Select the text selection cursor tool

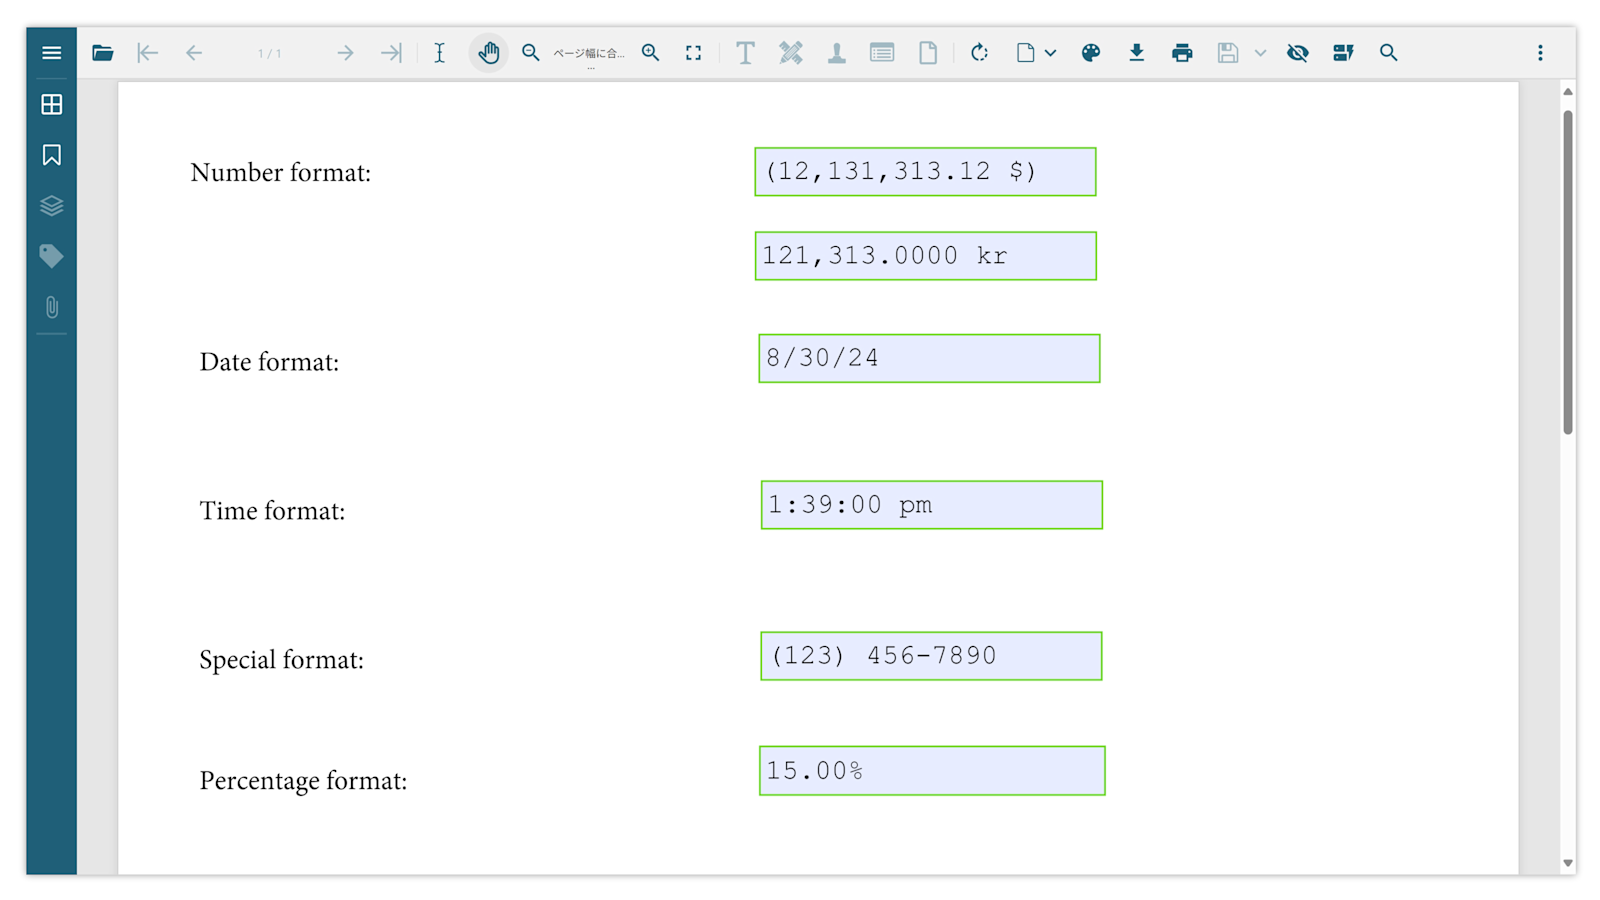click(439, 53)
